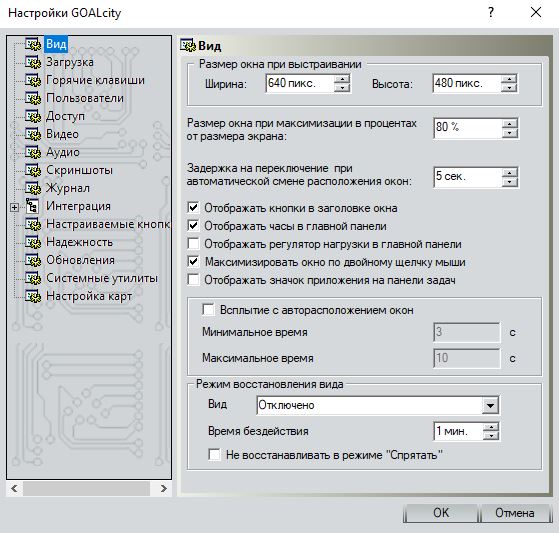Open the Журнал settings page
The width and height of the screenshot is (559, 533).
[68, 188]
